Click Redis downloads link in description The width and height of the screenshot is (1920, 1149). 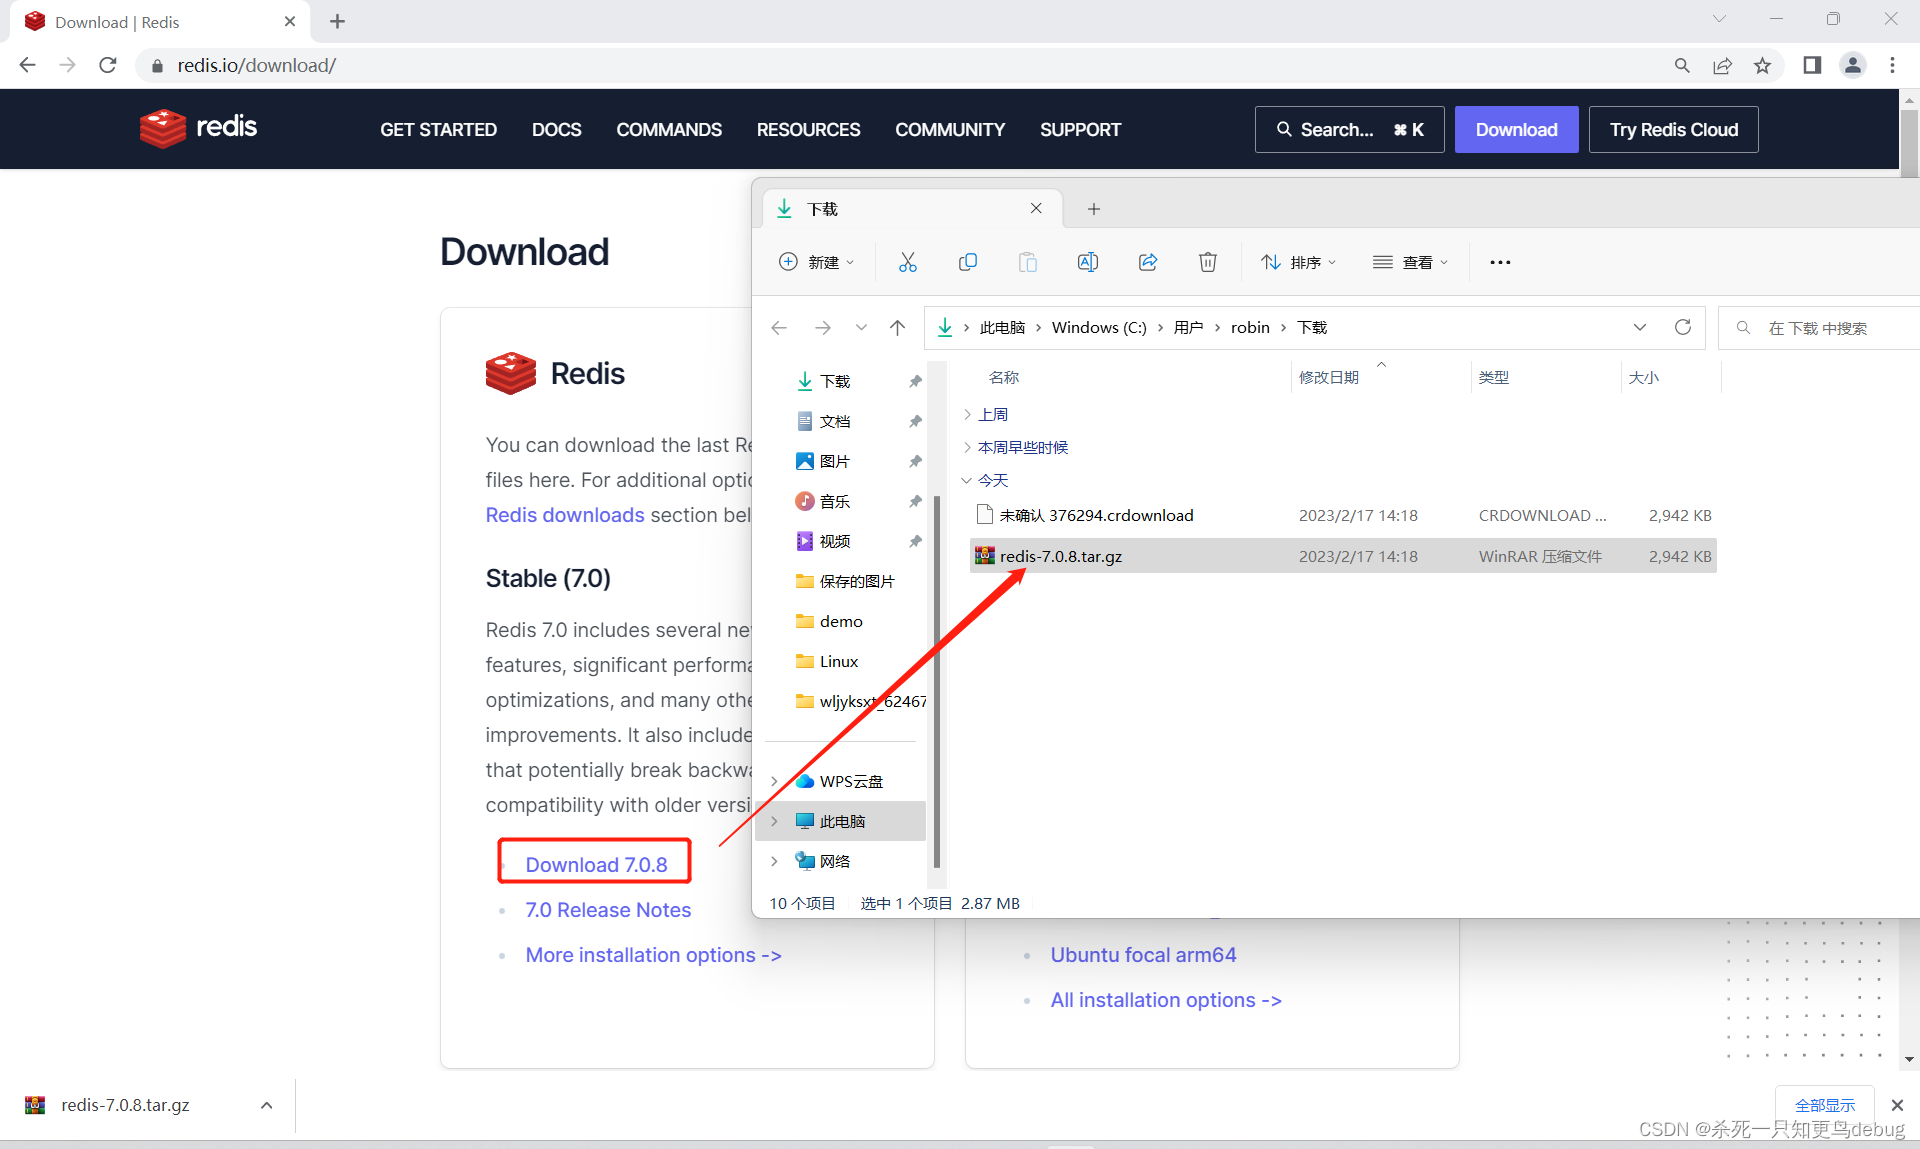click(x=565, y=515)
